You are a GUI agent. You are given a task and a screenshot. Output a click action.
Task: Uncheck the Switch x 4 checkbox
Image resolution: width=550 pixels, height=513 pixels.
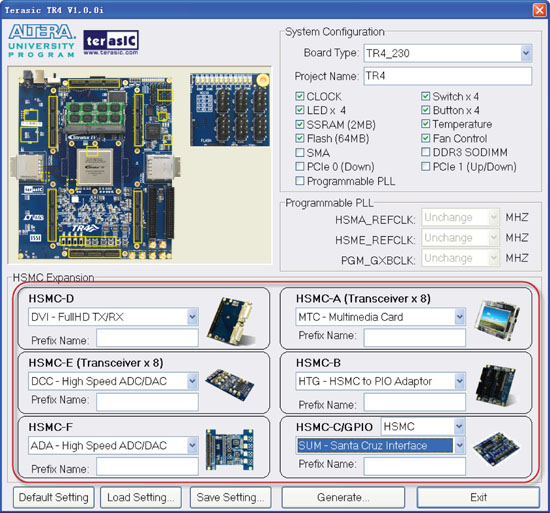pyautogui.click(x=425, y=96)
